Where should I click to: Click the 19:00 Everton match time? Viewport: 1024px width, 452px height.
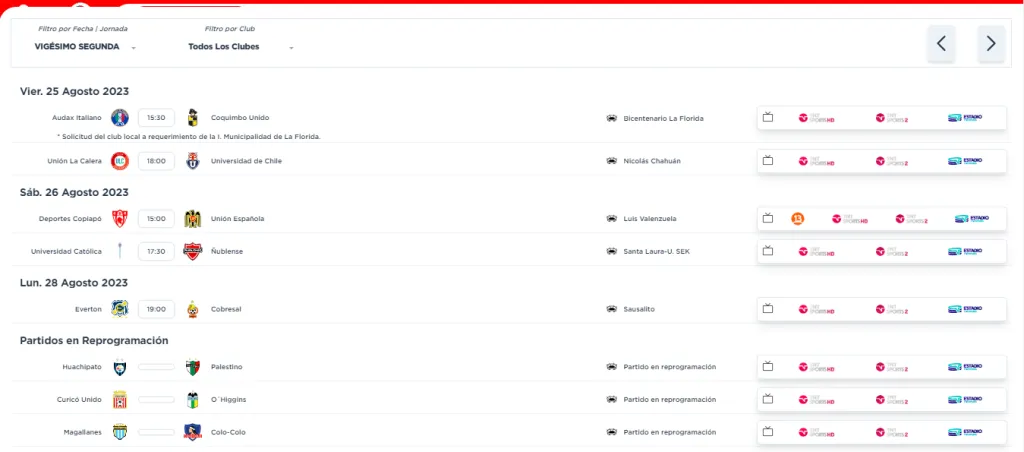click(x=156, y=309)
